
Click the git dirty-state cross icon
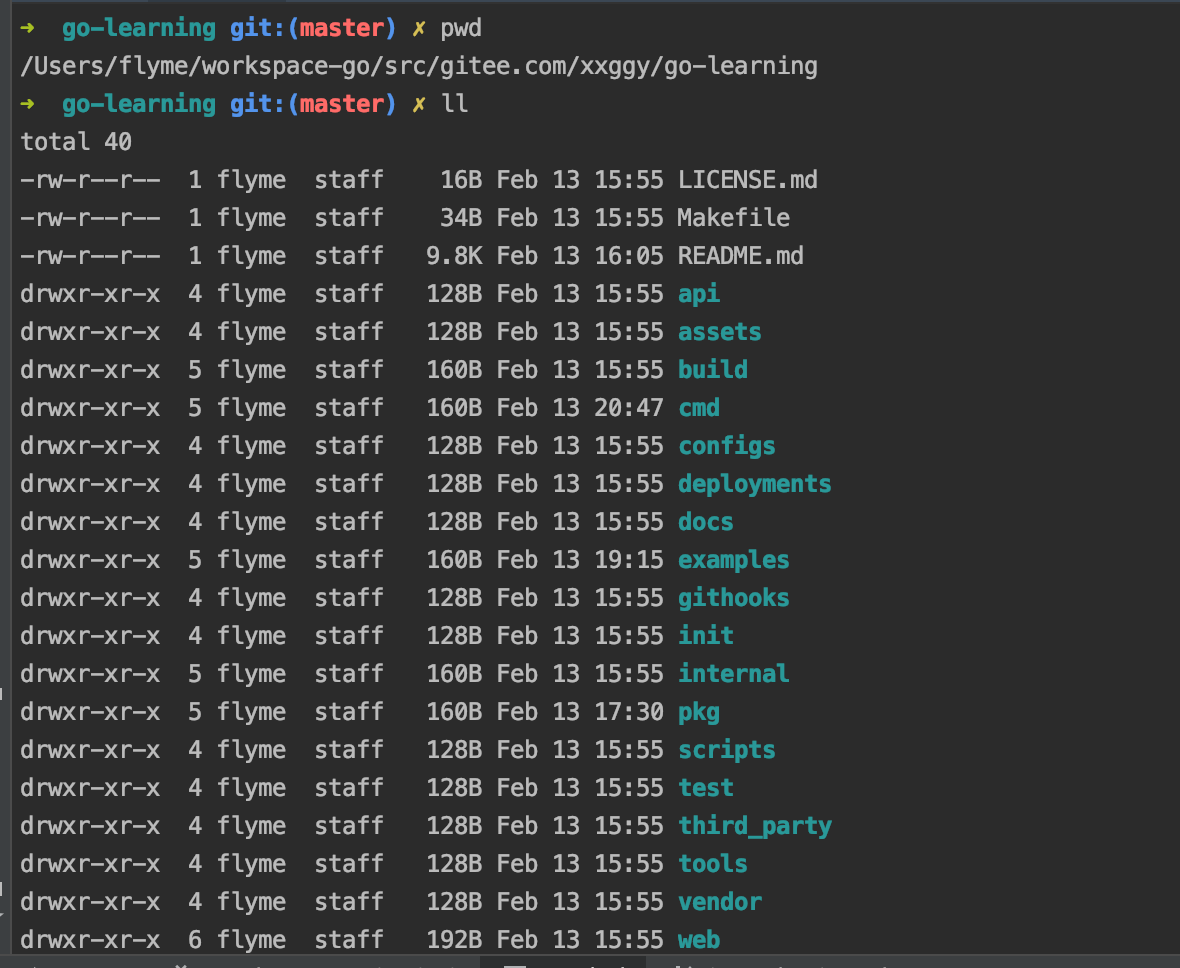pyautogui.click(x=418, y=27)
